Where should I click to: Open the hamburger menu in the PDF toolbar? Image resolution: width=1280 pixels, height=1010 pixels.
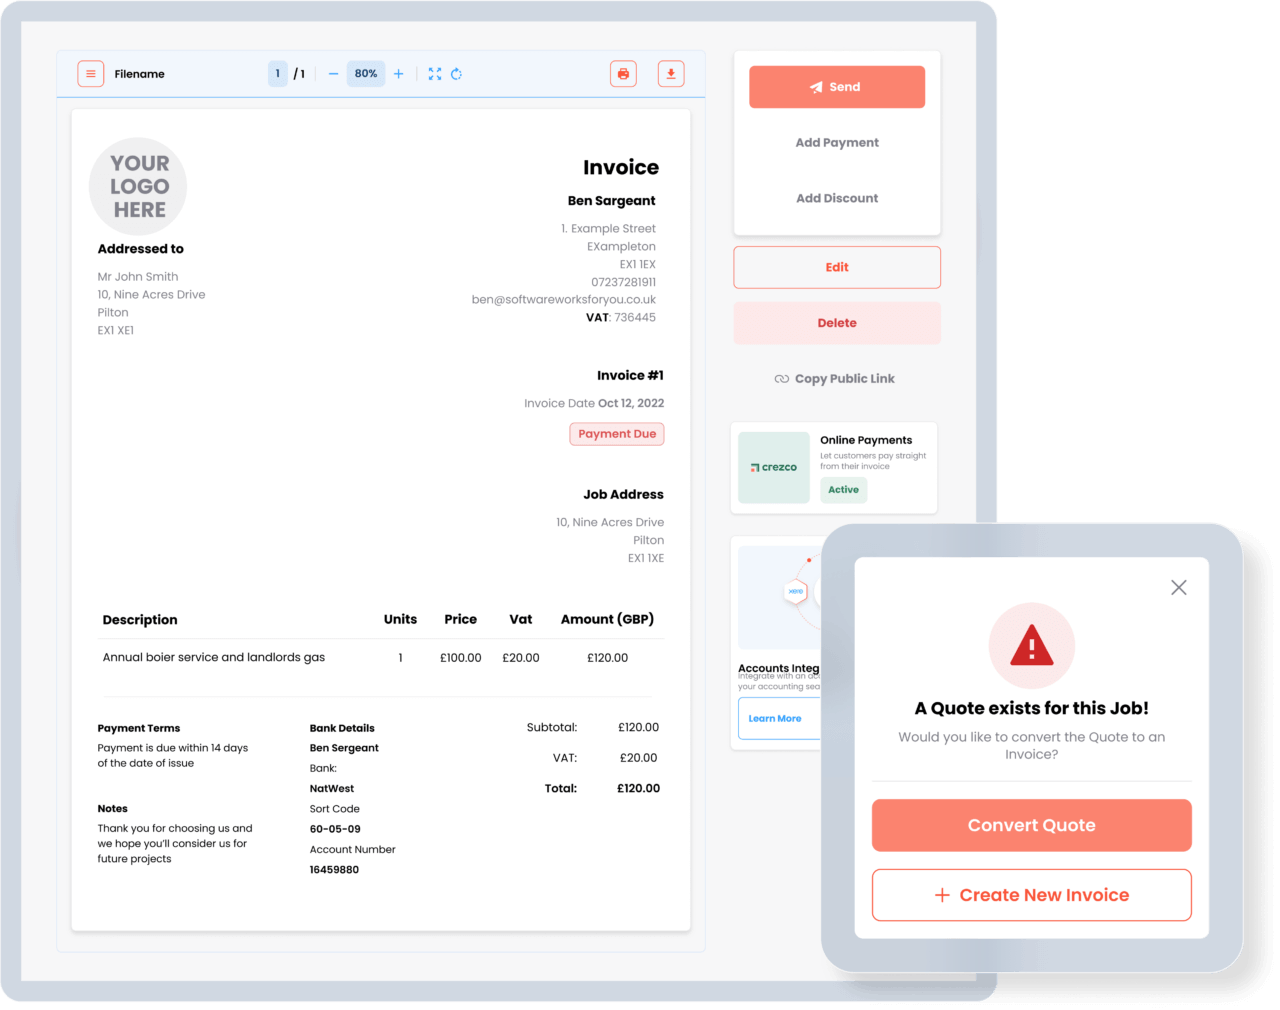[x=90, y=73]
